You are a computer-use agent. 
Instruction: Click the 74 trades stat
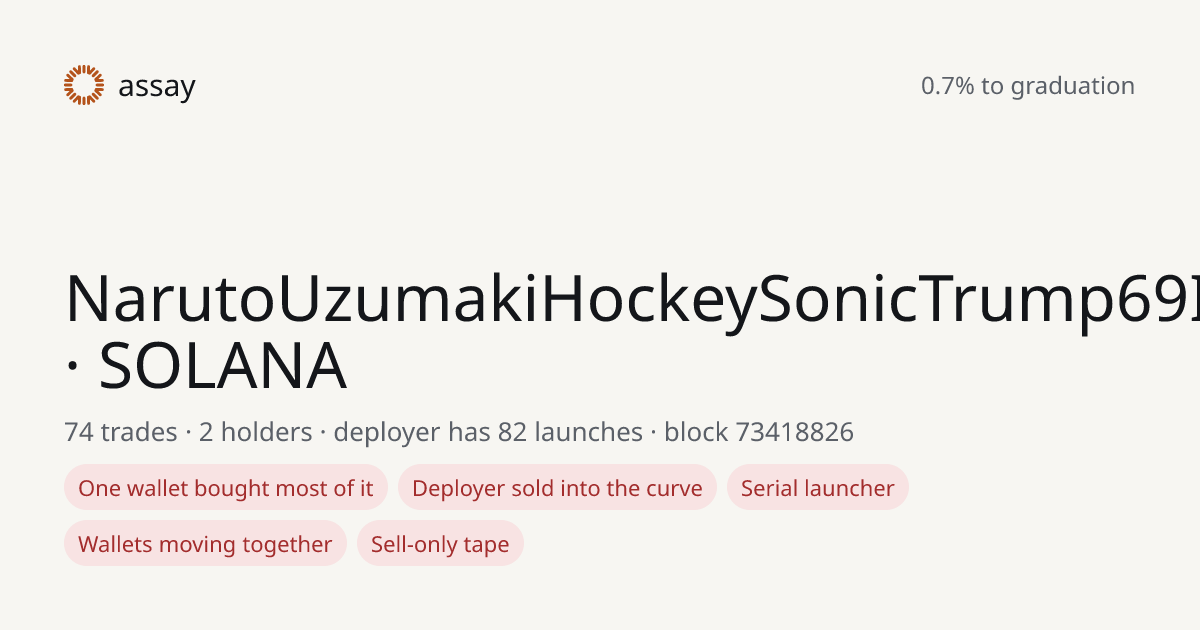pyautogui.click(x=120, y=432)
